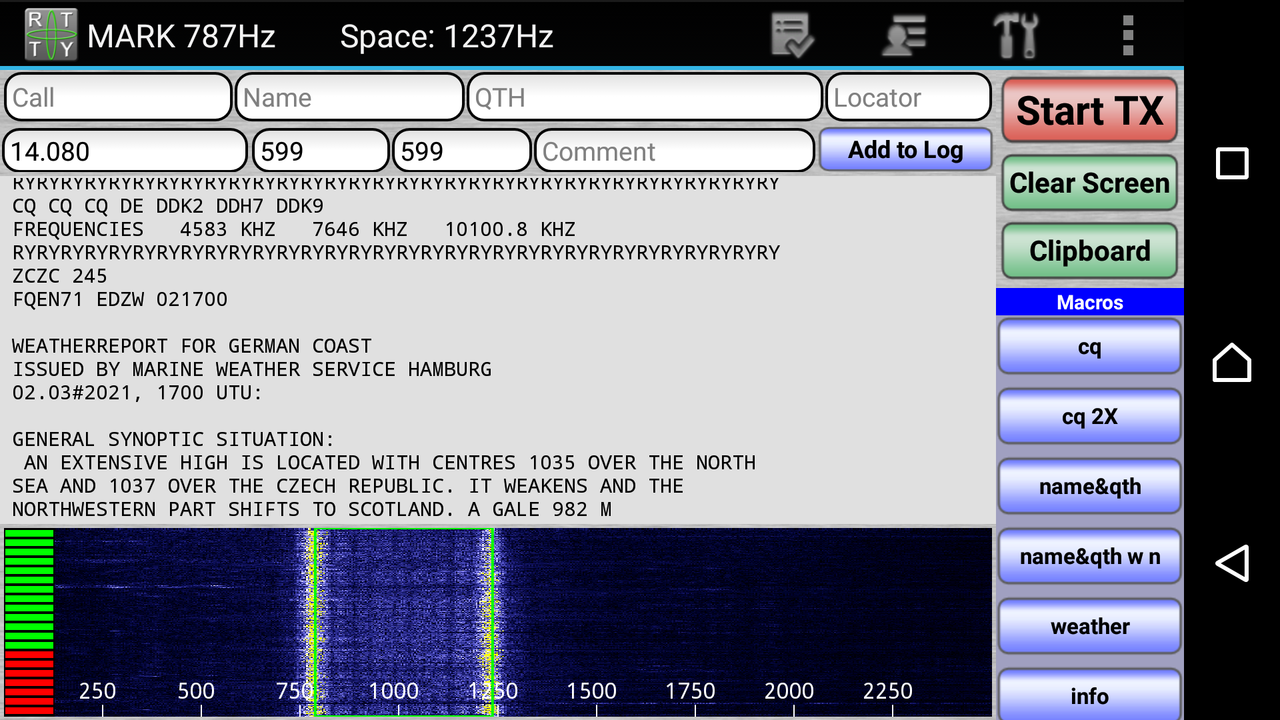Tune waterfall at the 2000 Hz mark

coord(789,691)
